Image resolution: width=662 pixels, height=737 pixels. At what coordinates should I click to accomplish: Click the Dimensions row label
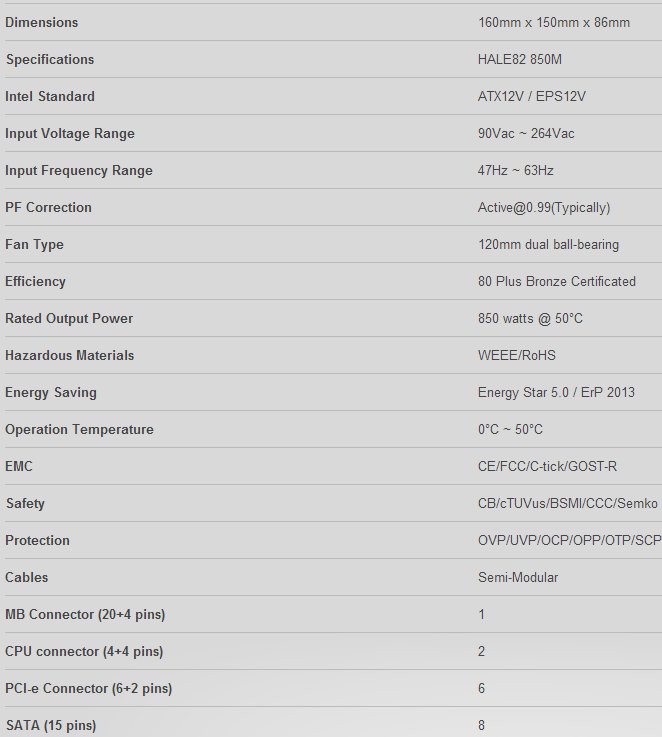tap(41, 23)
